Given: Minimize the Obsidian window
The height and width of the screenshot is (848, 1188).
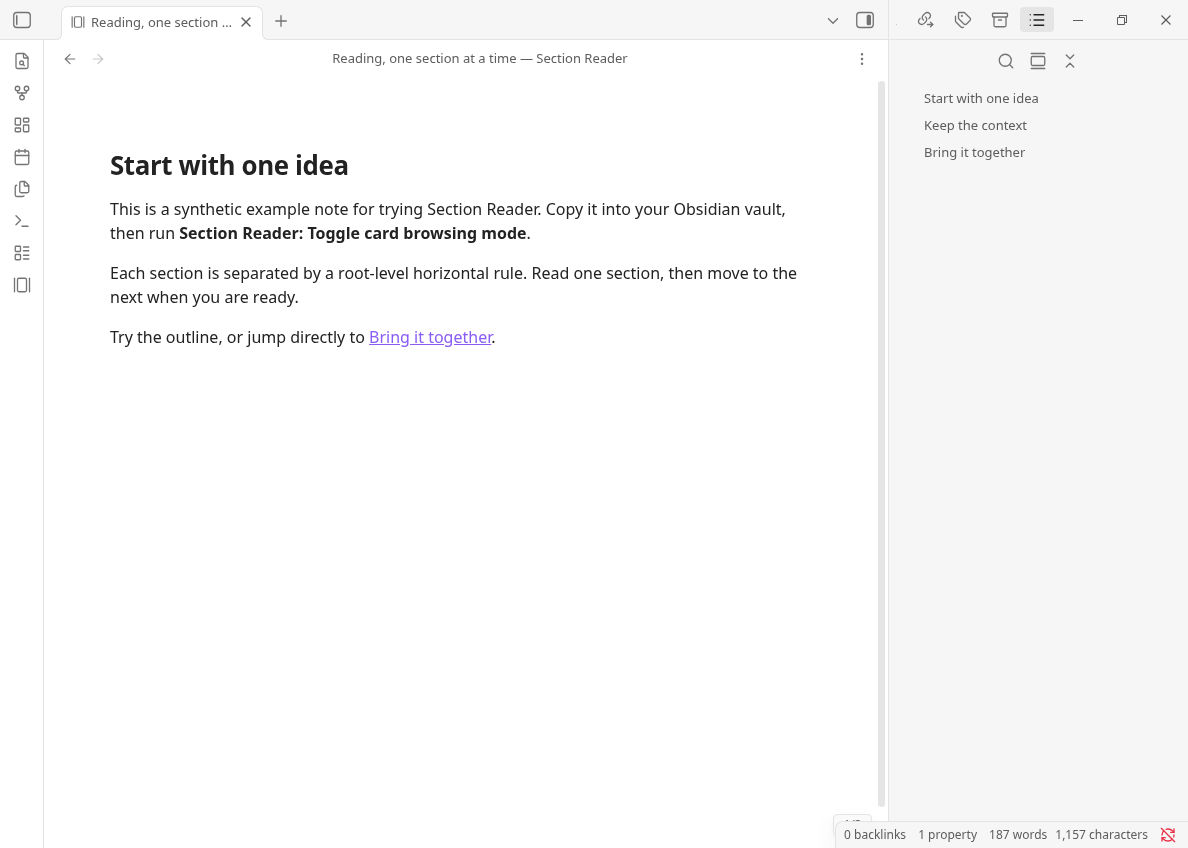Looking at the screenshot, I should (x=1077, y=20).
